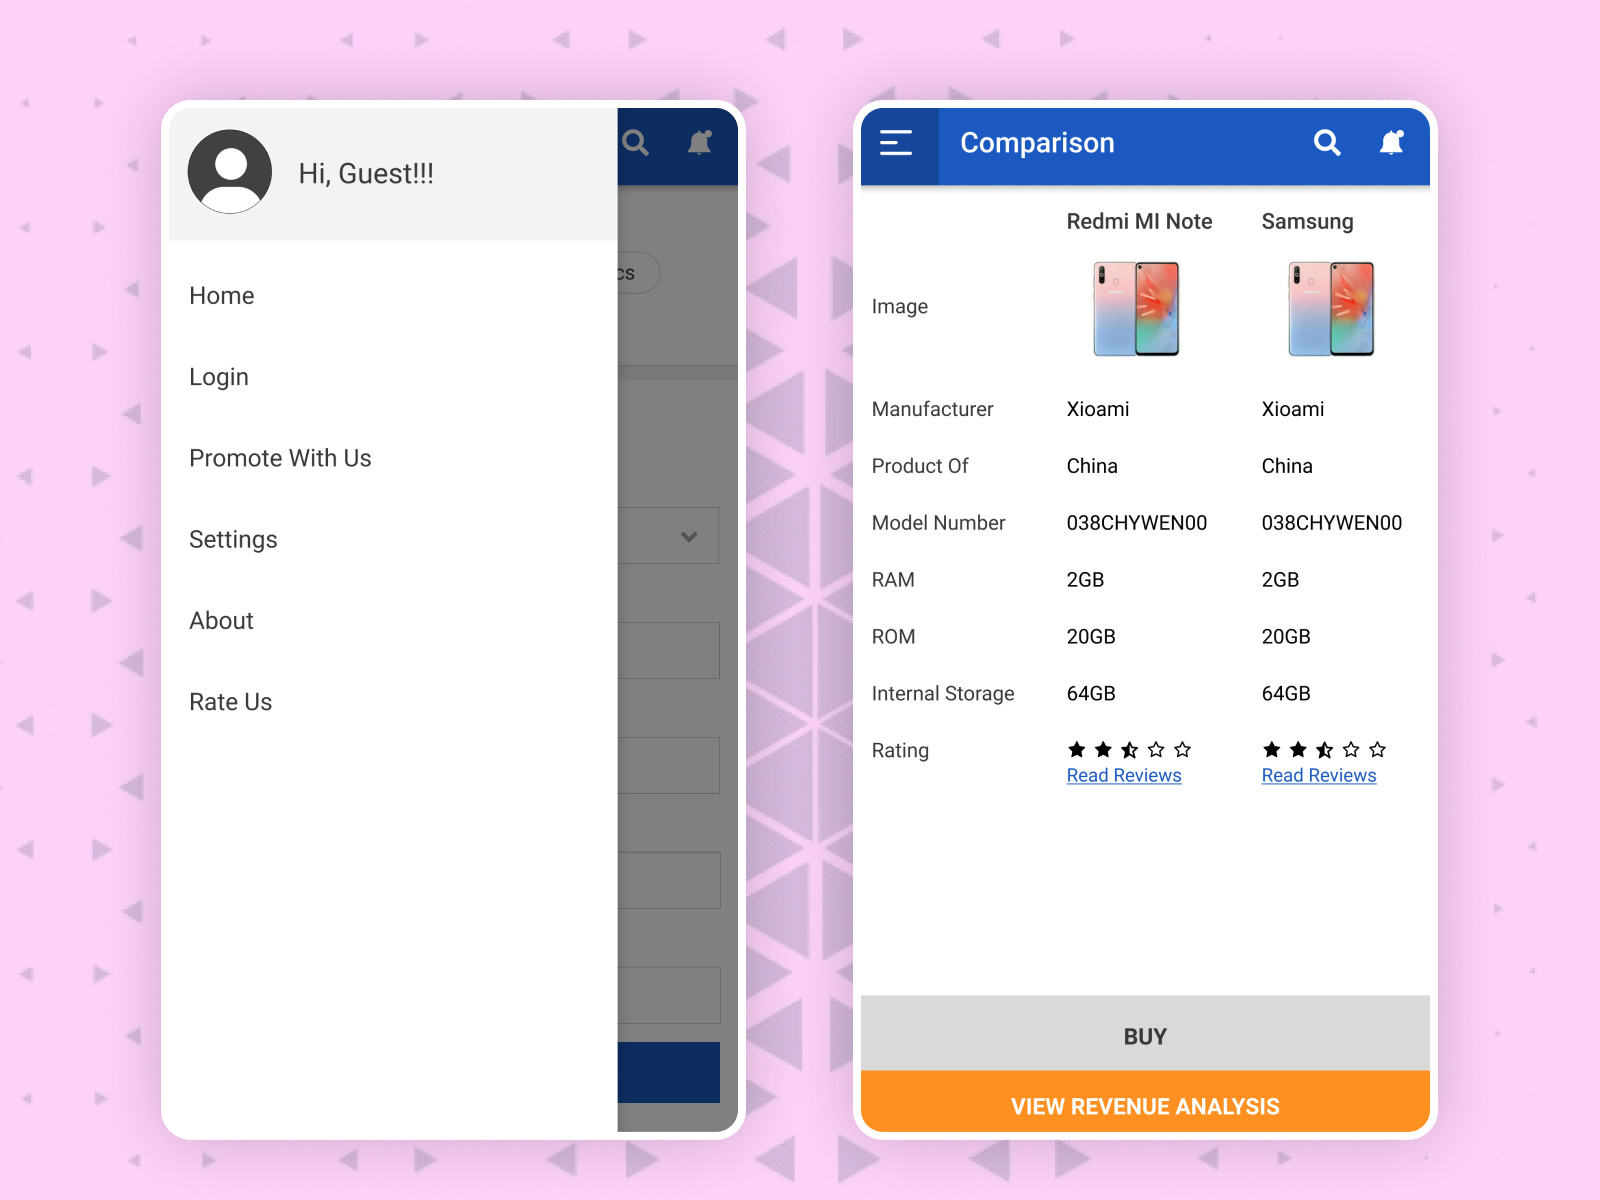Screen dimensions: 1600x1200
Task: Click the guest profile avatar
Action: (x=229, y=171)
